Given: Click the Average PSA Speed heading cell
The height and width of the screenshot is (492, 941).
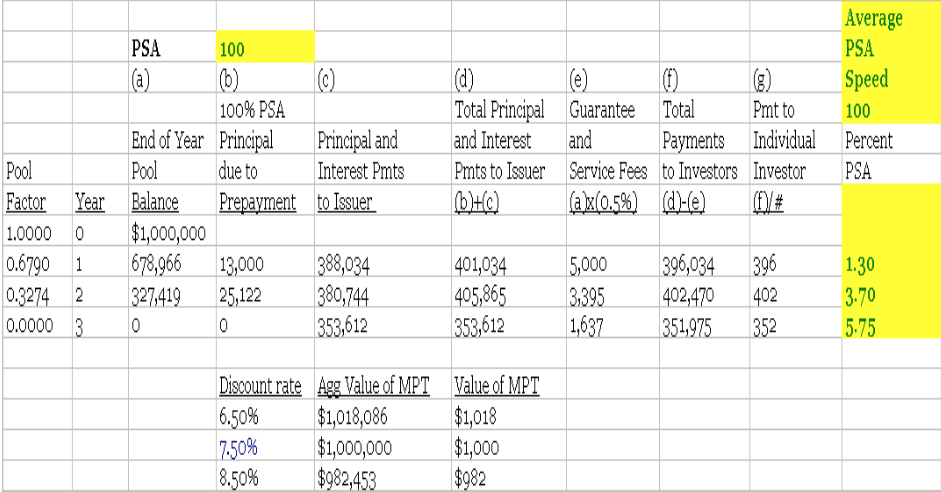Looking at the screenshot, I should tap(873, 48).
